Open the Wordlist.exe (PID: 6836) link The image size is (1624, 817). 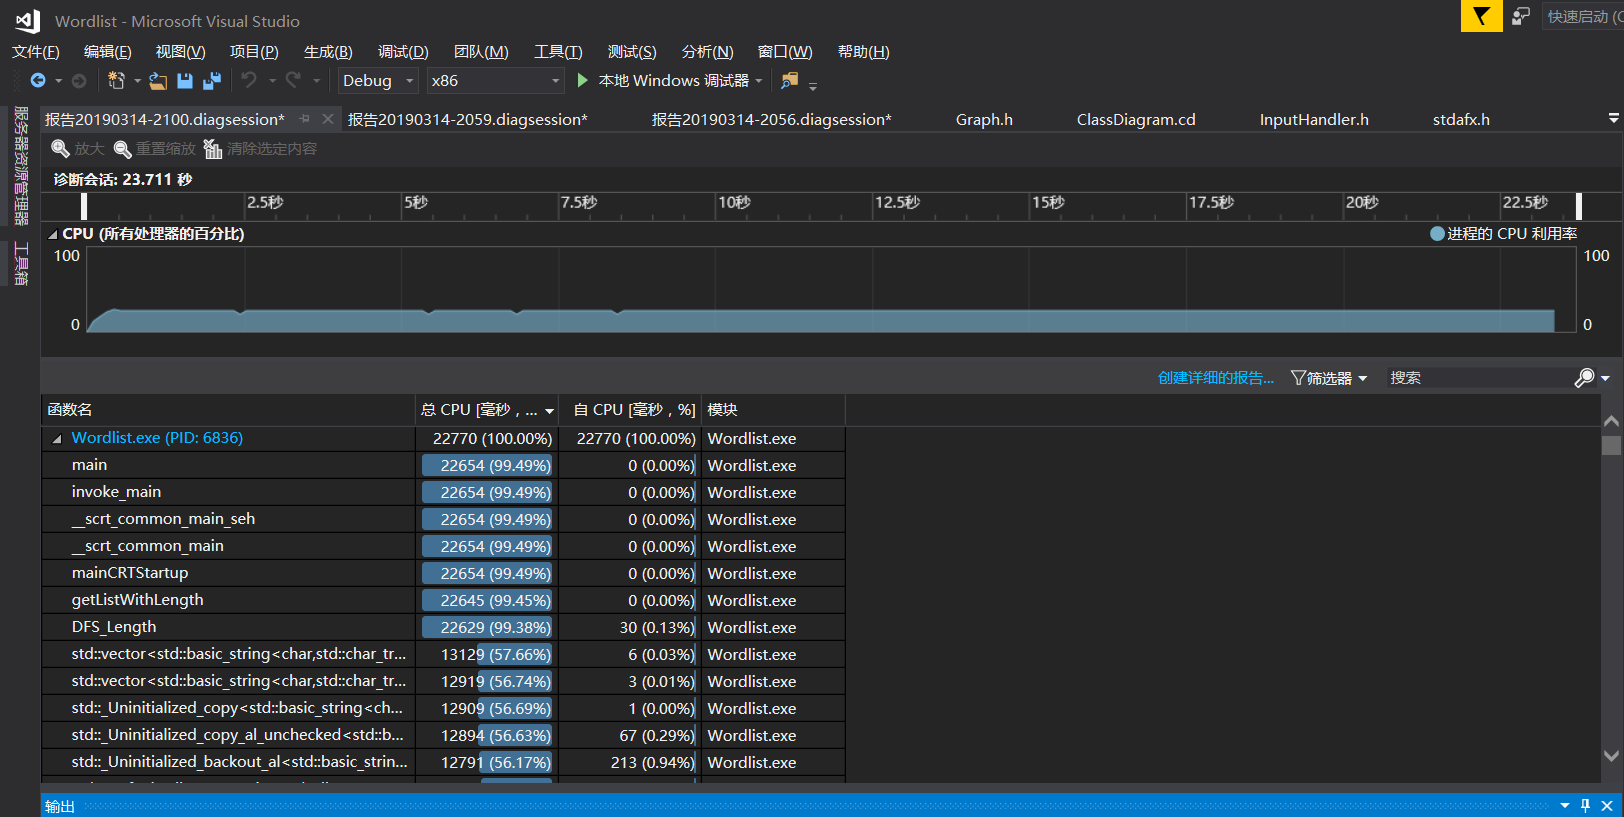coord(157,438)
